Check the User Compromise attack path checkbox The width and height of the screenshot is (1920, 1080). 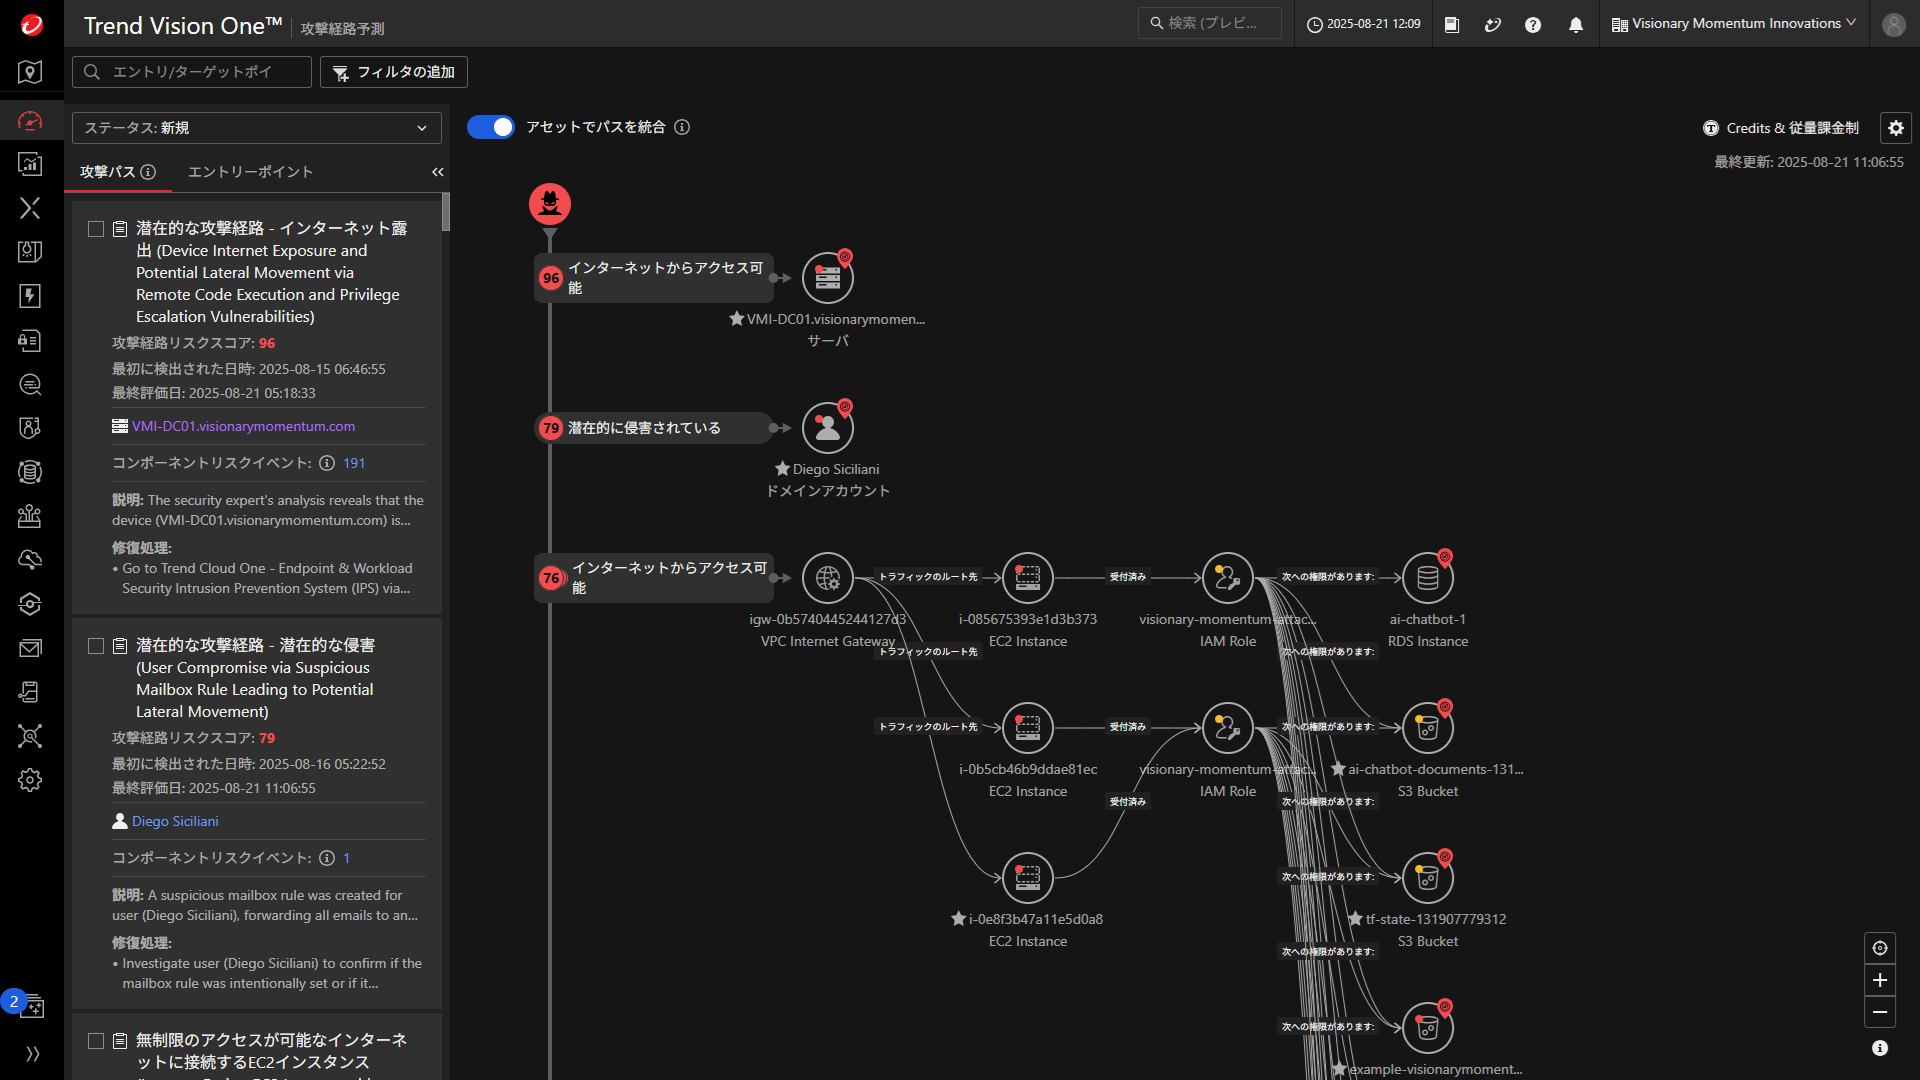96,646
